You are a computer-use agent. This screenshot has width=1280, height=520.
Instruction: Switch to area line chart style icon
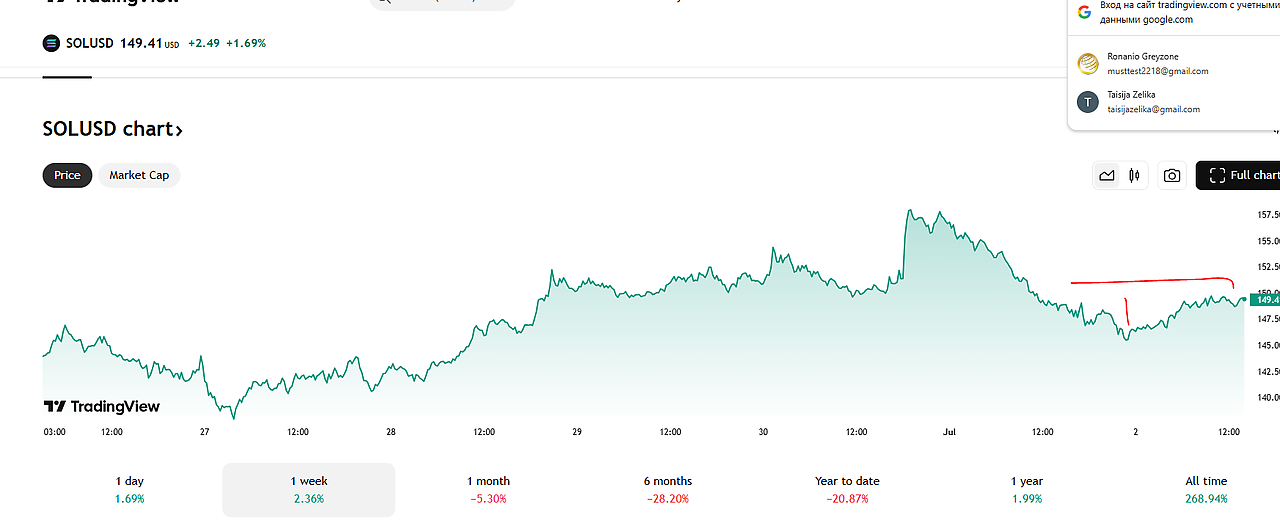tap(1107, 175)
